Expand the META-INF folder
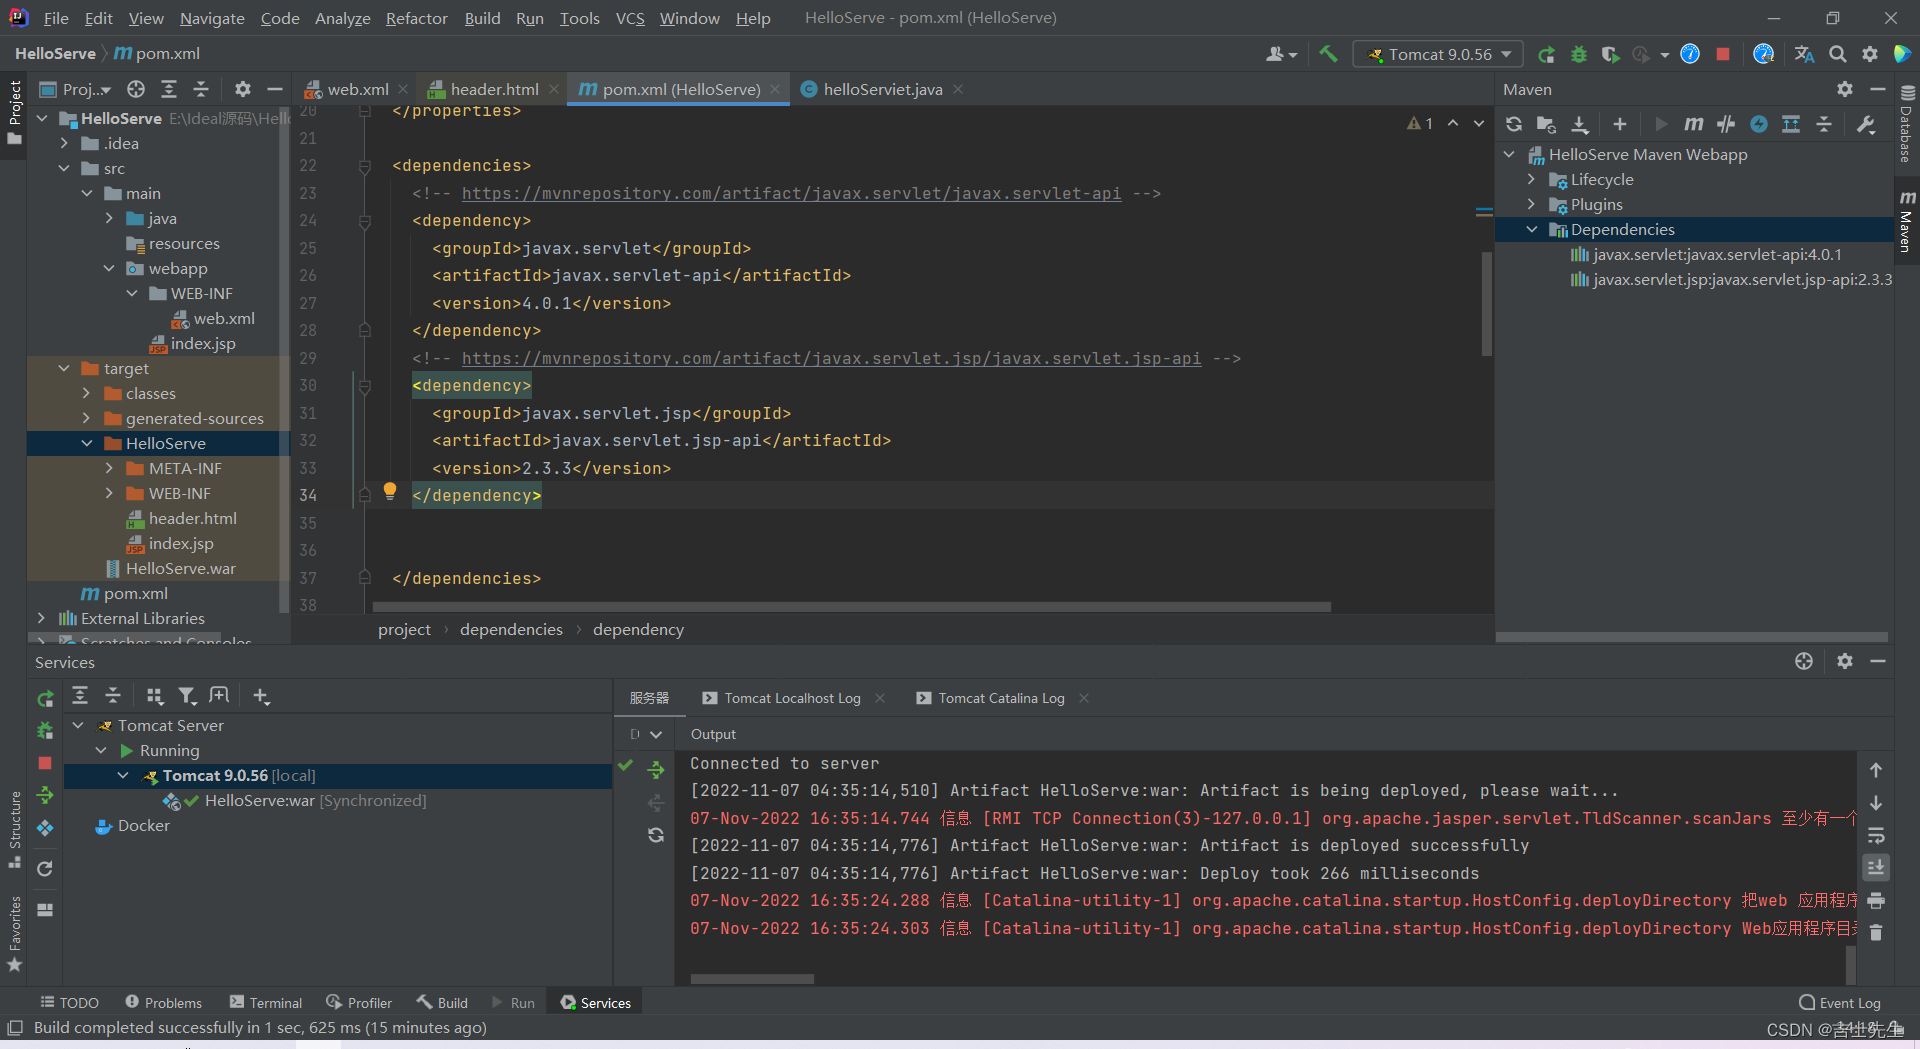Image resolution: width=1920 pixels, height=1049 pixels. 109,468
